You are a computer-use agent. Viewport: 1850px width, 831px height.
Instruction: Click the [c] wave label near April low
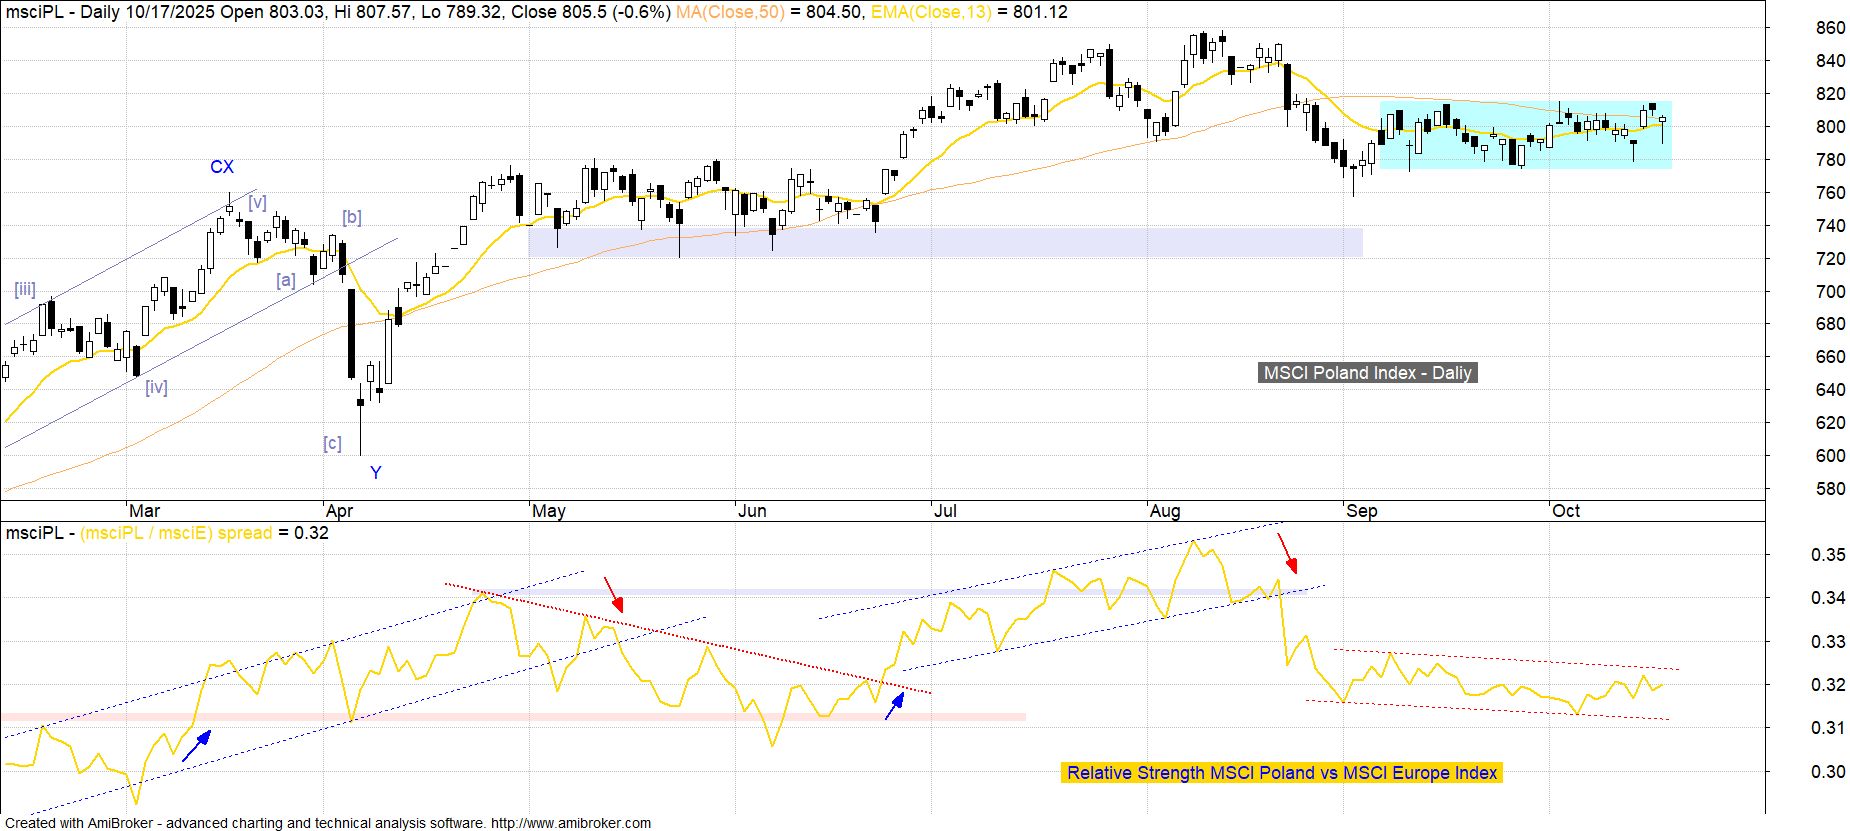click(x=332, y=443)
